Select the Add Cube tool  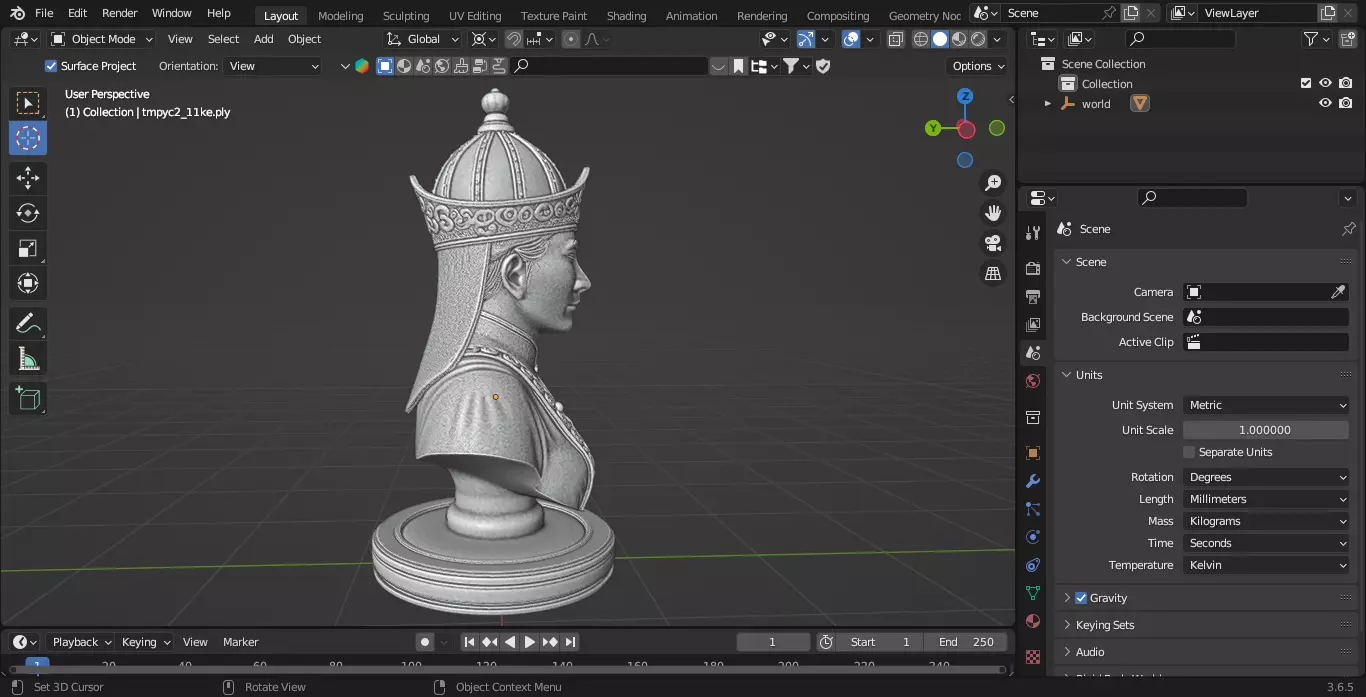pos(28,399)
